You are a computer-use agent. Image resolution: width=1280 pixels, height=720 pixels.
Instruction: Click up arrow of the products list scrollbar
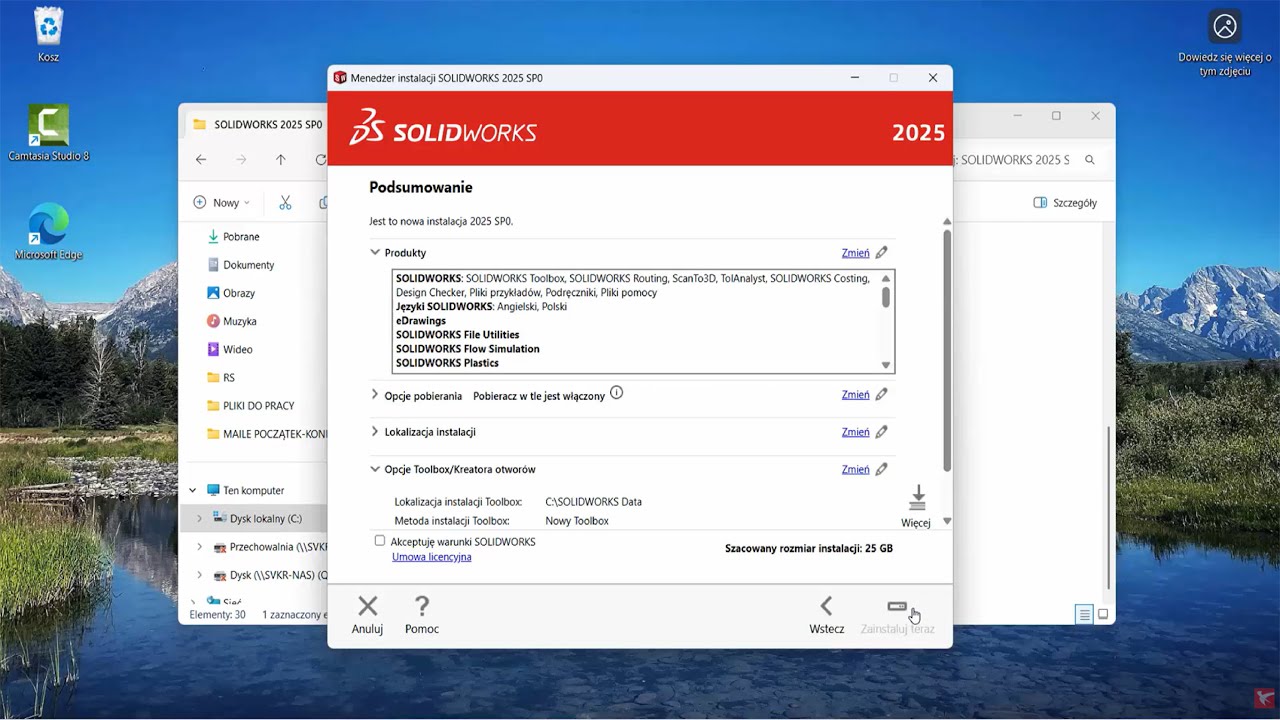885,279
